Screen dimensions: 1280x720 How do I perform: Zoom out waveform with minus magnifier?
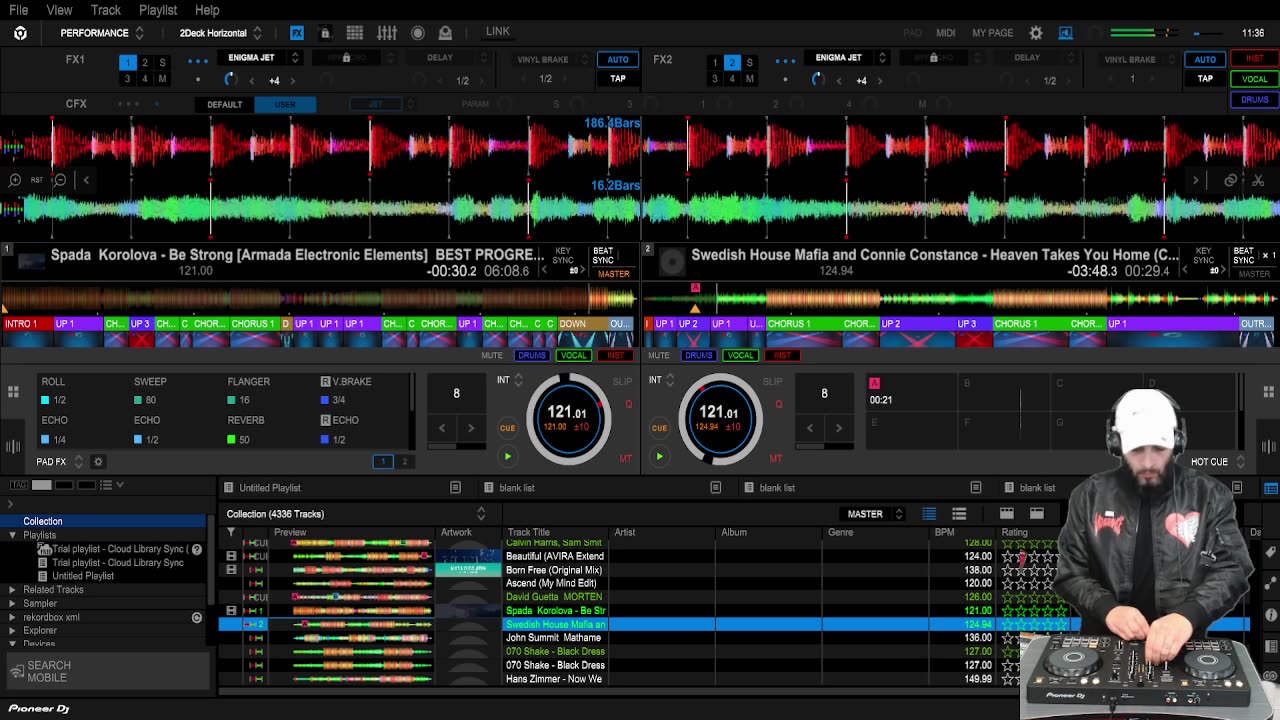coord(60,180)
